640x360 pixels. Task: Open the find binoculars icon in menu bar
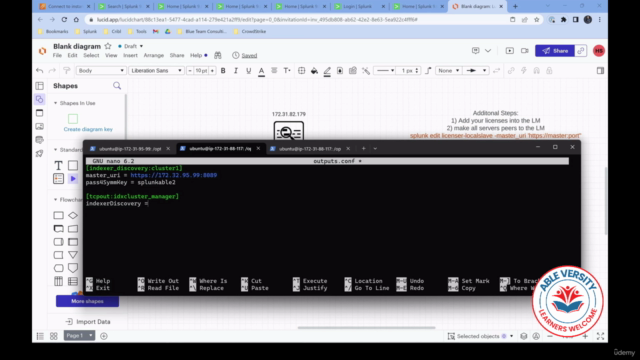(218, 55)
